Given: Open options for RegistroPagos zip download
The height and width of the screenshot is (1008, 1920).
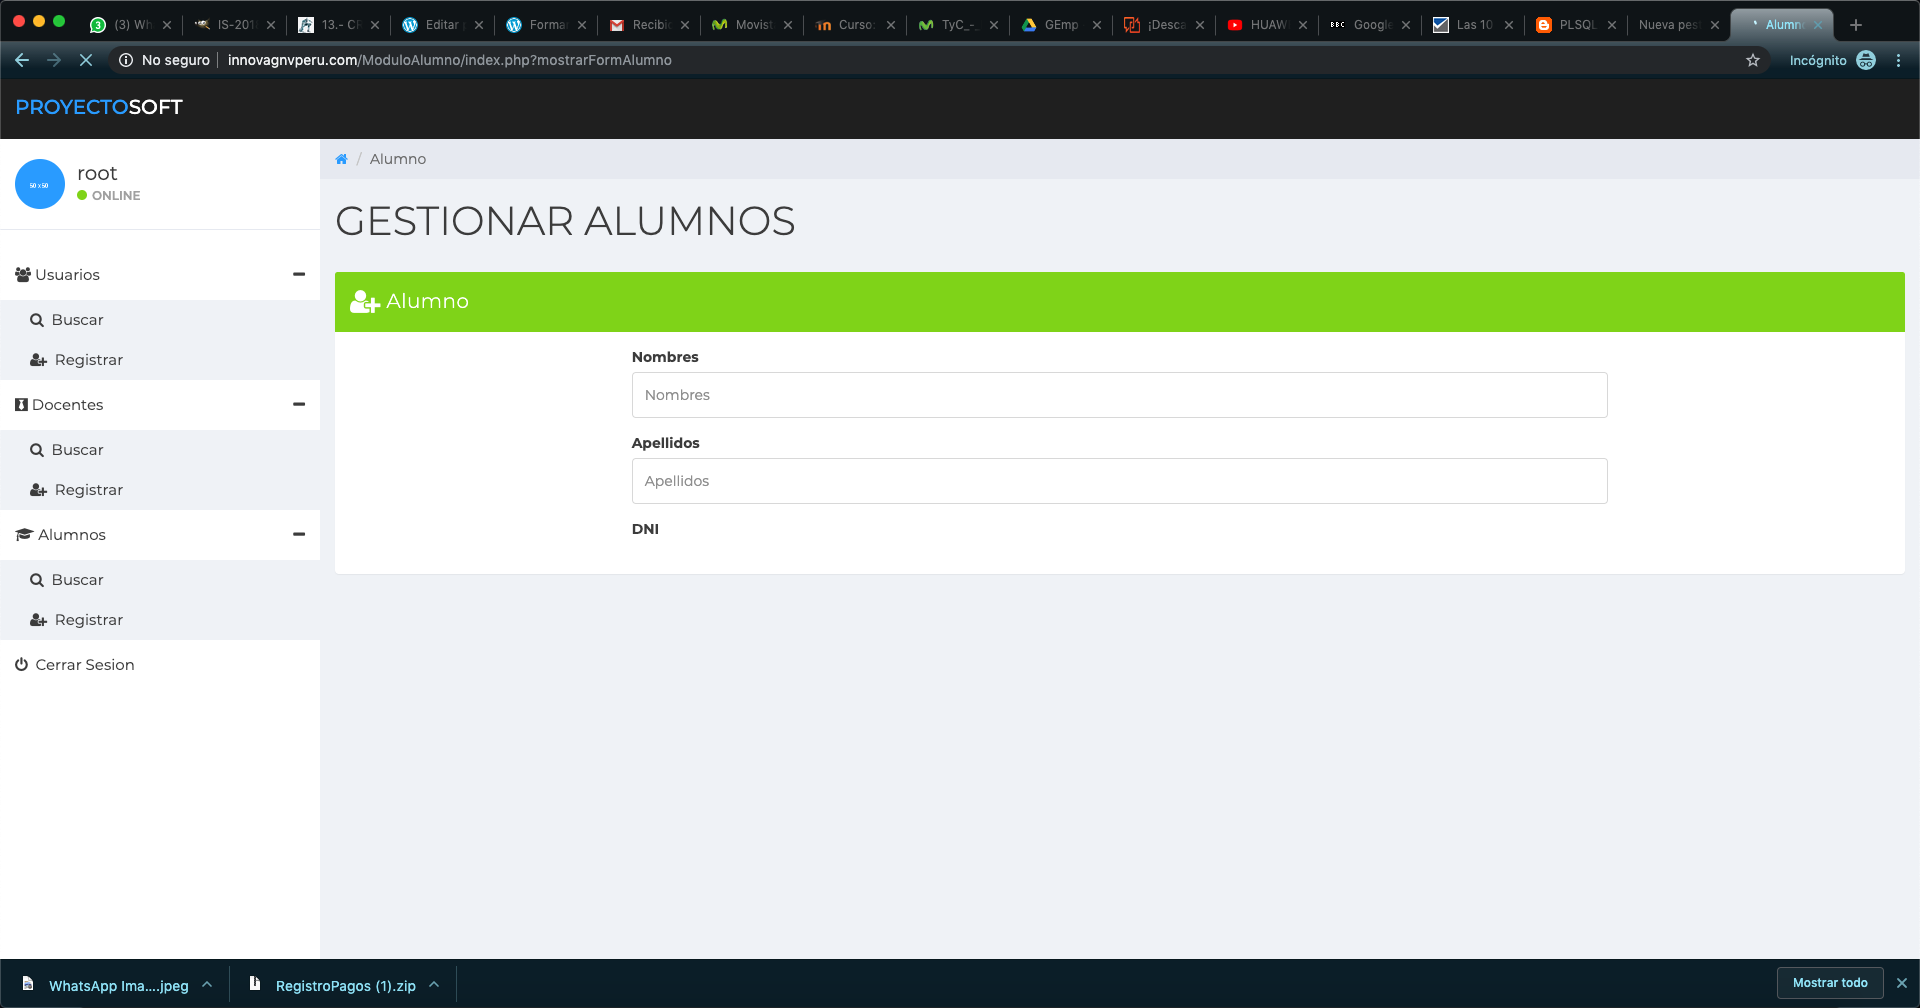Looking at the screenshot, I should [x=434, y=985].
